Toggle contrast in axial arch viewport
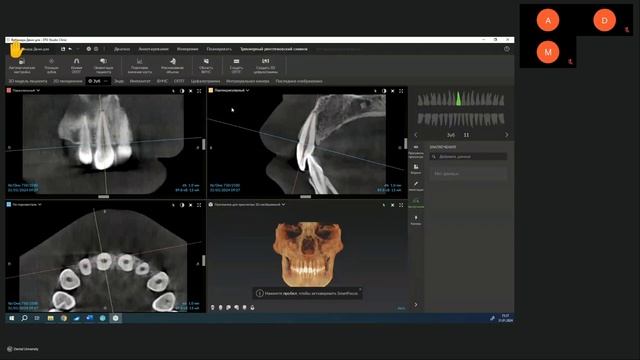 [x=182, y=205]
